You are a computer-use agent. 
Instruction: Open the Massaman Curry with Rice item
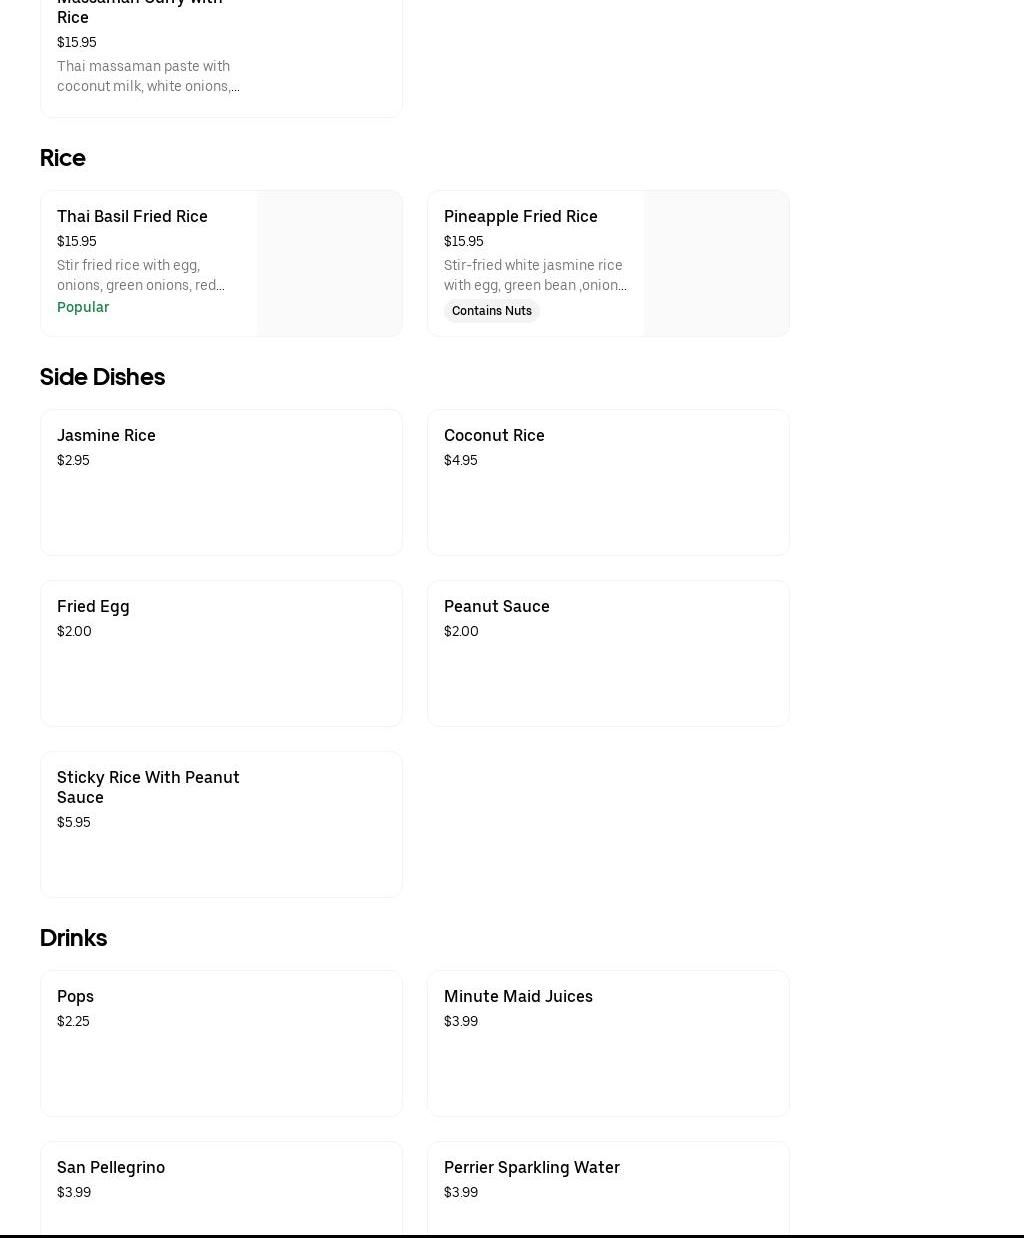[140, 14]
